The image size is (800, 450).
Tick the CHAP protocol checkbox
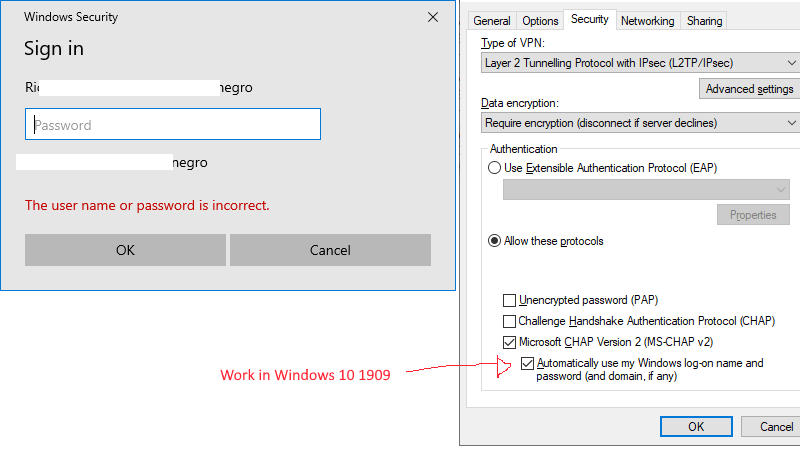[509, 321]
